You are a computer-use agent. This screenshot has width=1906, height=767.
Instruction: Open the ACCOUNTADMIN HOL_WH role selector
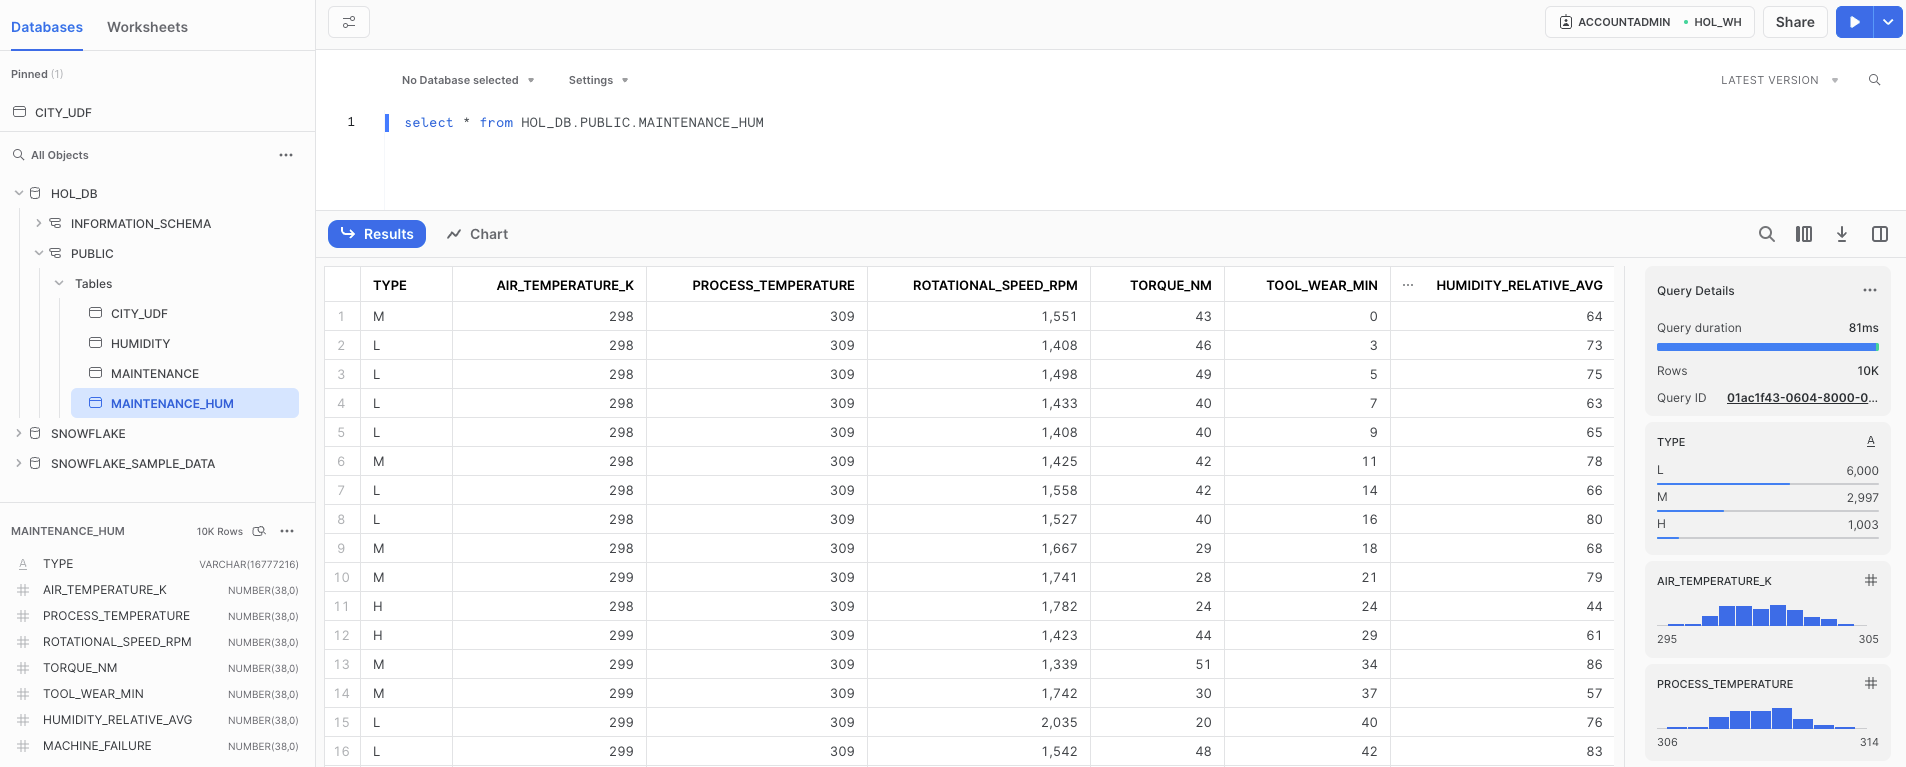pyautogui.click(x=1650, y=22)
